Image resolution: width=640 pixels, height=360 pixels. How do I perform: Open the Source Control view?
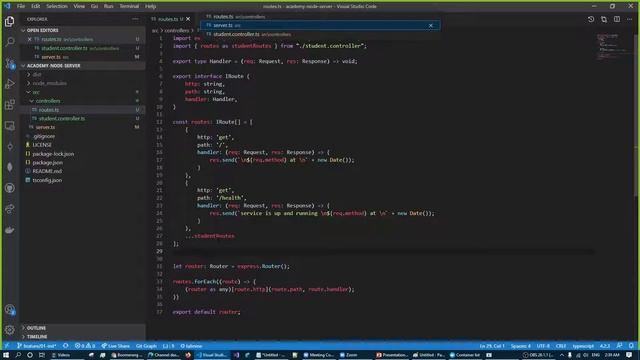point(10,63)
